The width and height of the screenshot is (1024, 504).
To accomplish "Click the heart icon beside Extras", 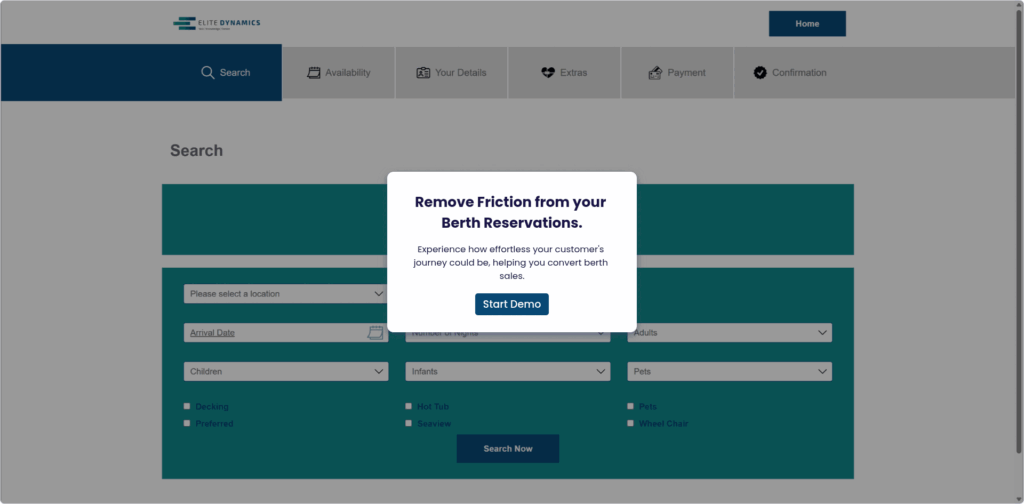I will (548, 72).
